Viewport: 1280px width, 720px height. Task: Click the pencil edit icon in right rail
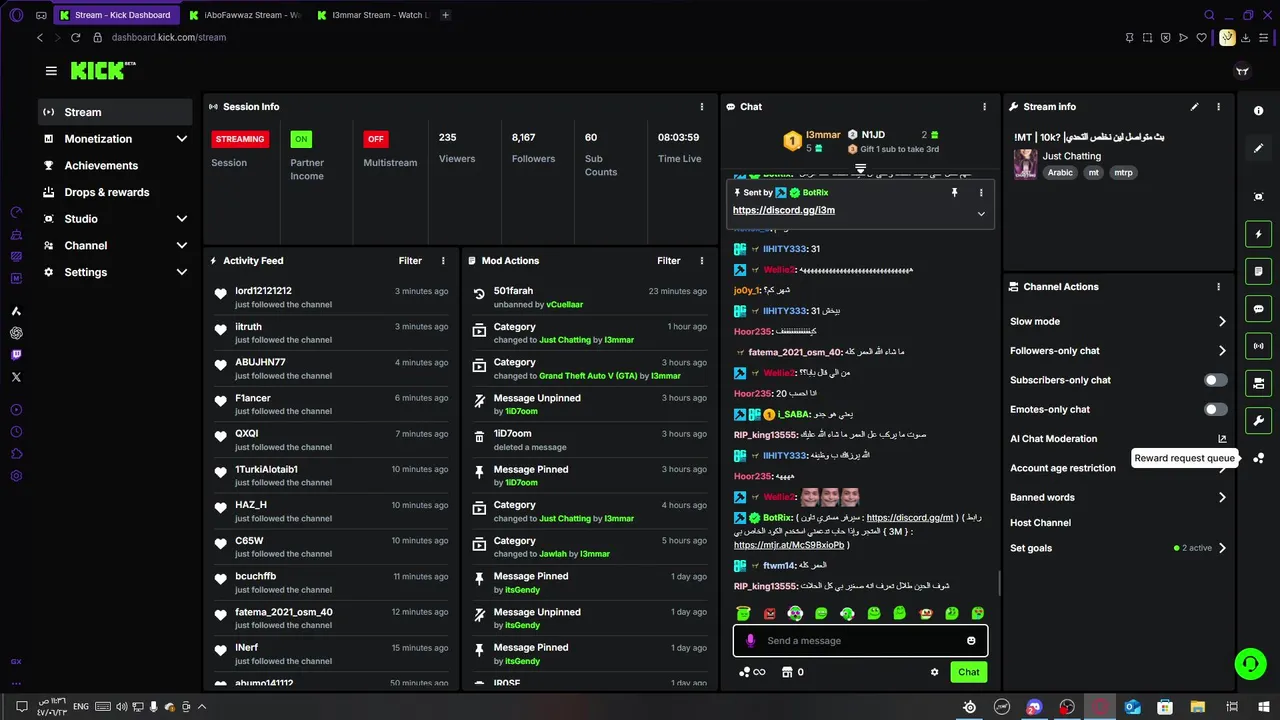pos(1259,148)
